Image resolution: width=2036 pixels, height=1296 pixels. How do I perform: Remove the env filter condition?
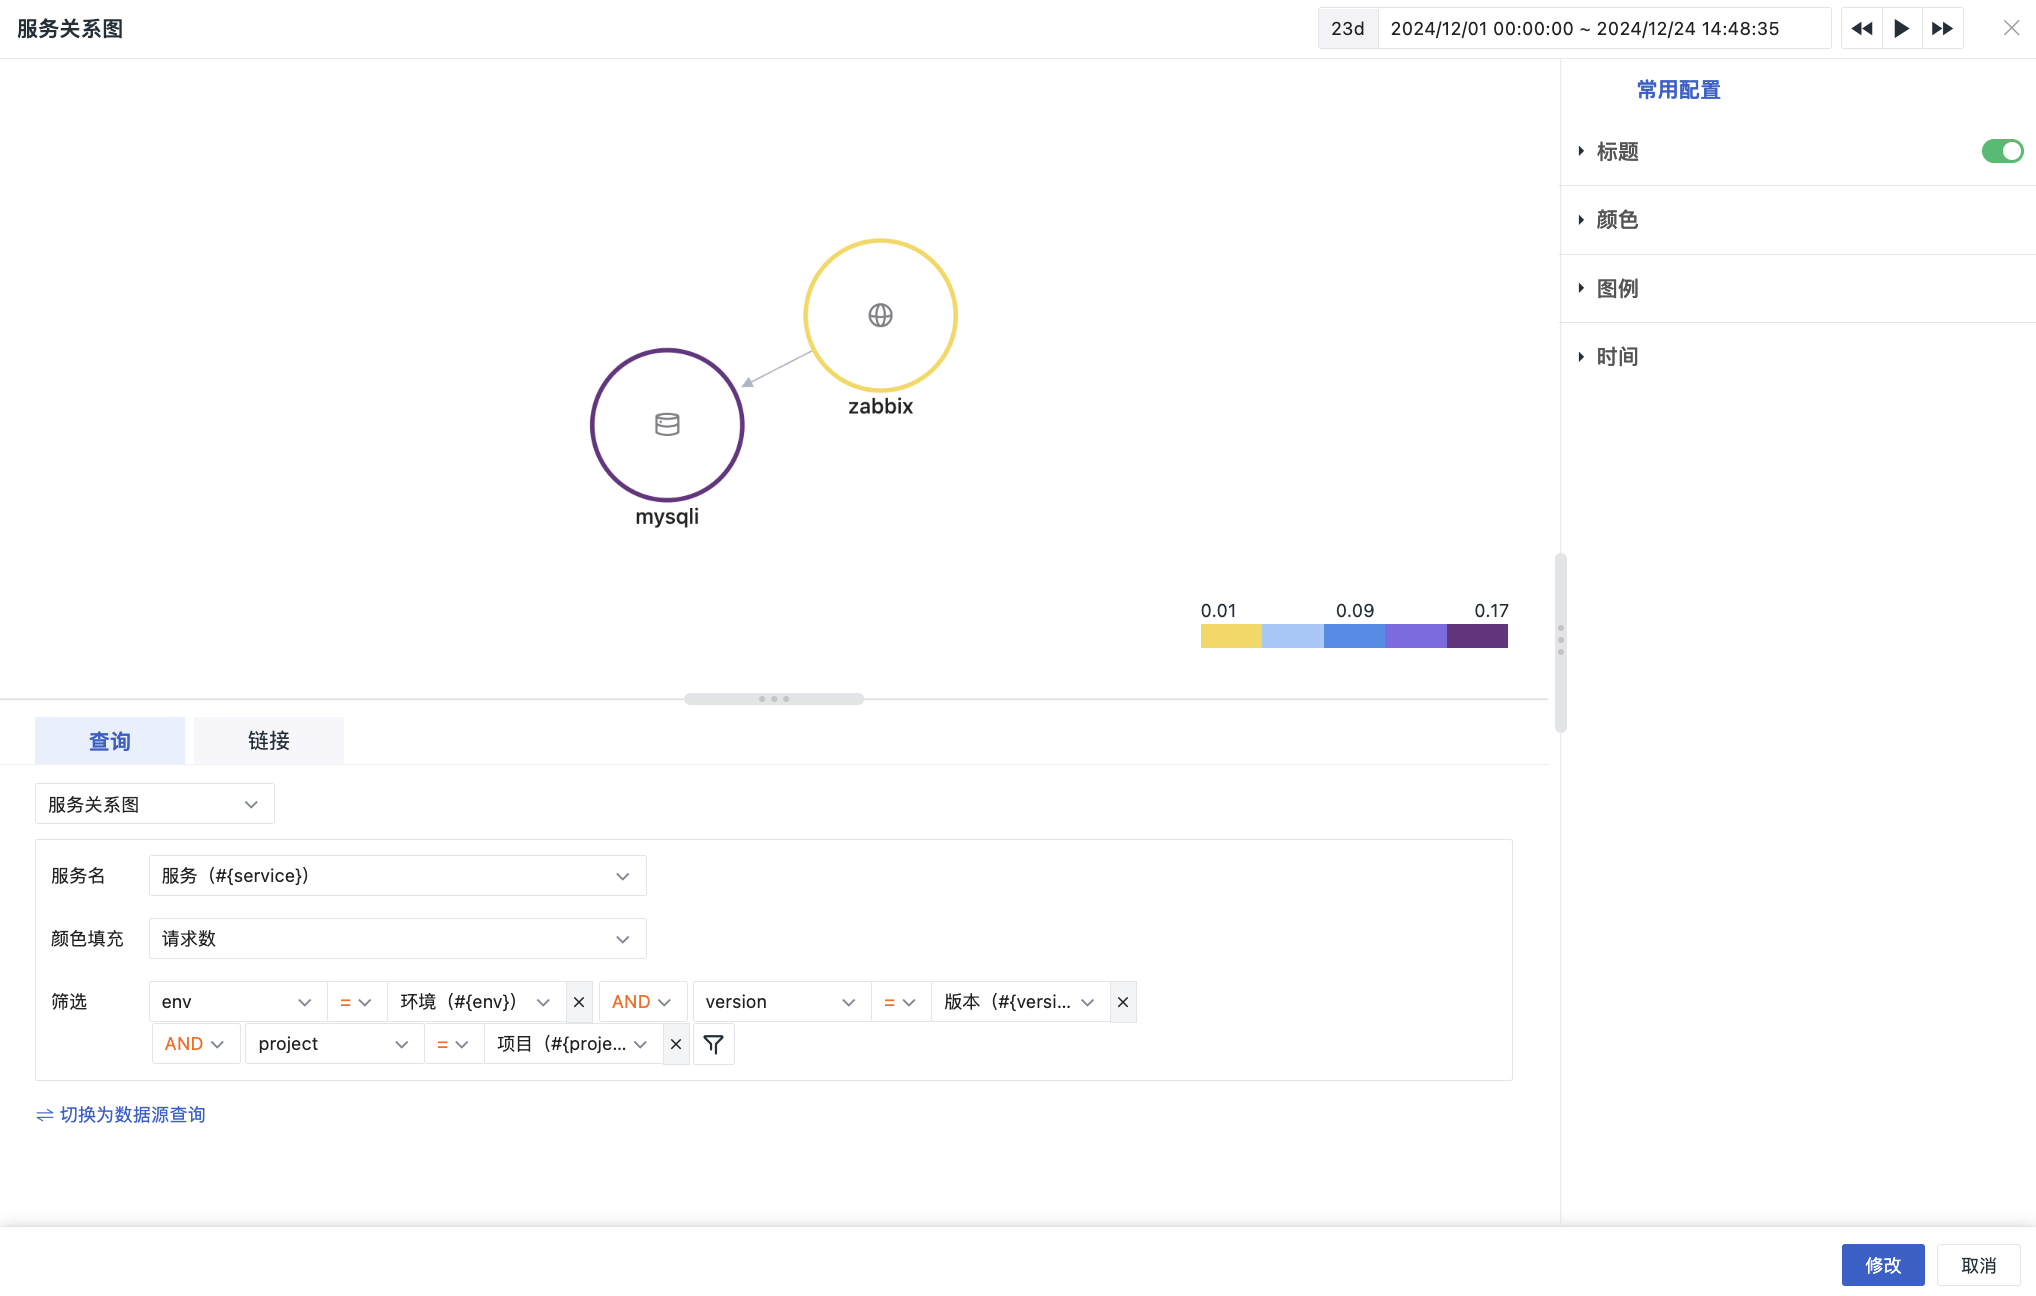(579, 1002)
